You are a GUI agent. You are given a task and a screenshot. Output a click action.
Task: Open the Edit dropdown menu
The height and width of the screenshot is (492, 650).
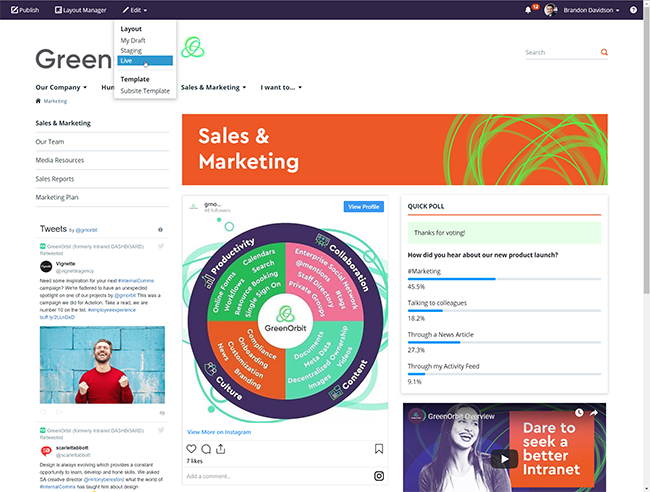coord(135,10)
